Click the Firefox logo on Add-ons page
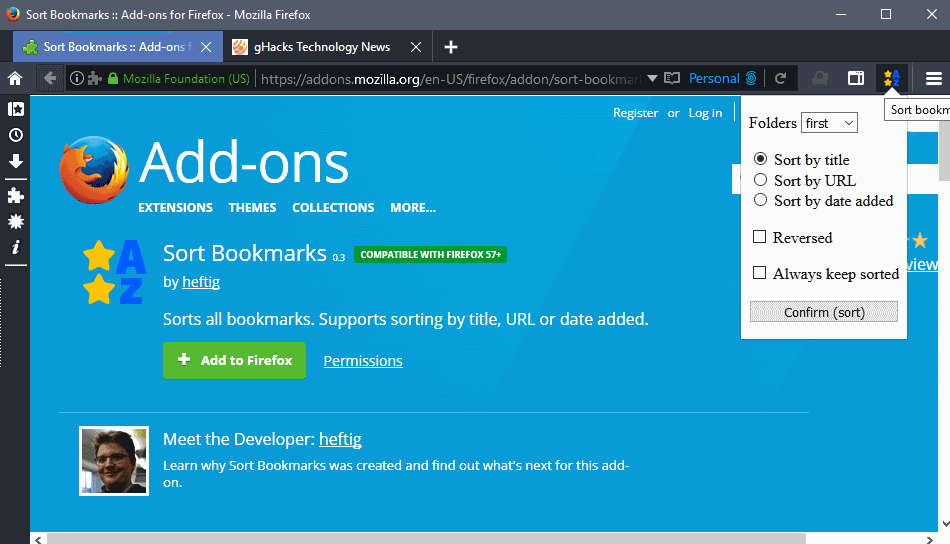 (94, 170)
